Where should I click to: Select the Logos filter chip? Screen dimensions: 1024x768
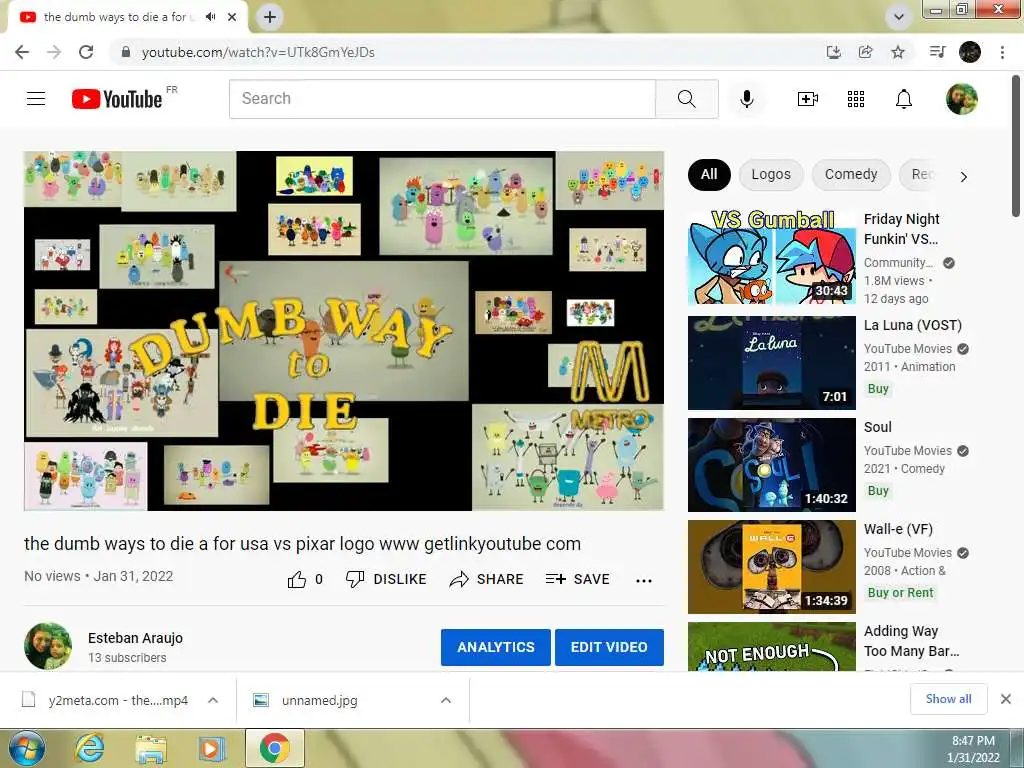pos(771,174)
